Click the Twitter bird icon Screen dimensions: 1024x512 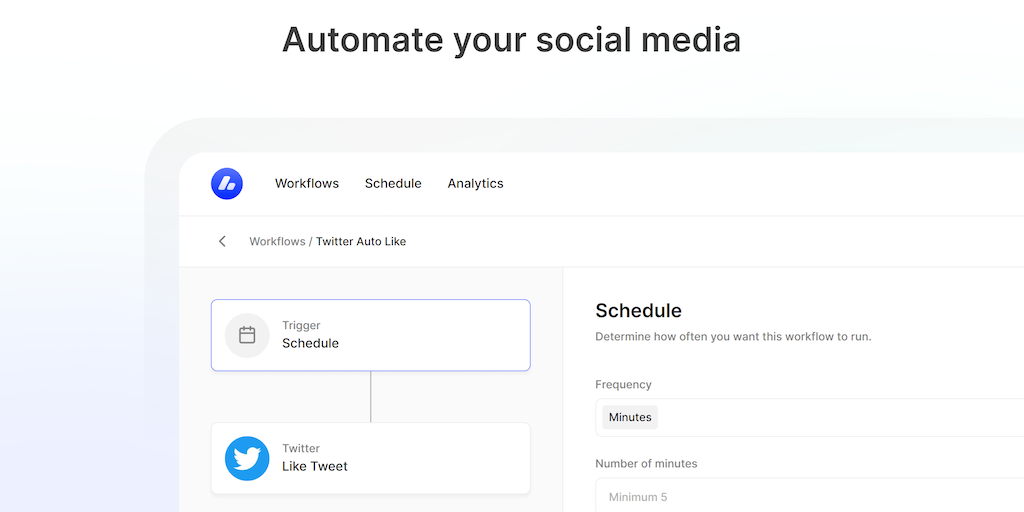(247, 458)
